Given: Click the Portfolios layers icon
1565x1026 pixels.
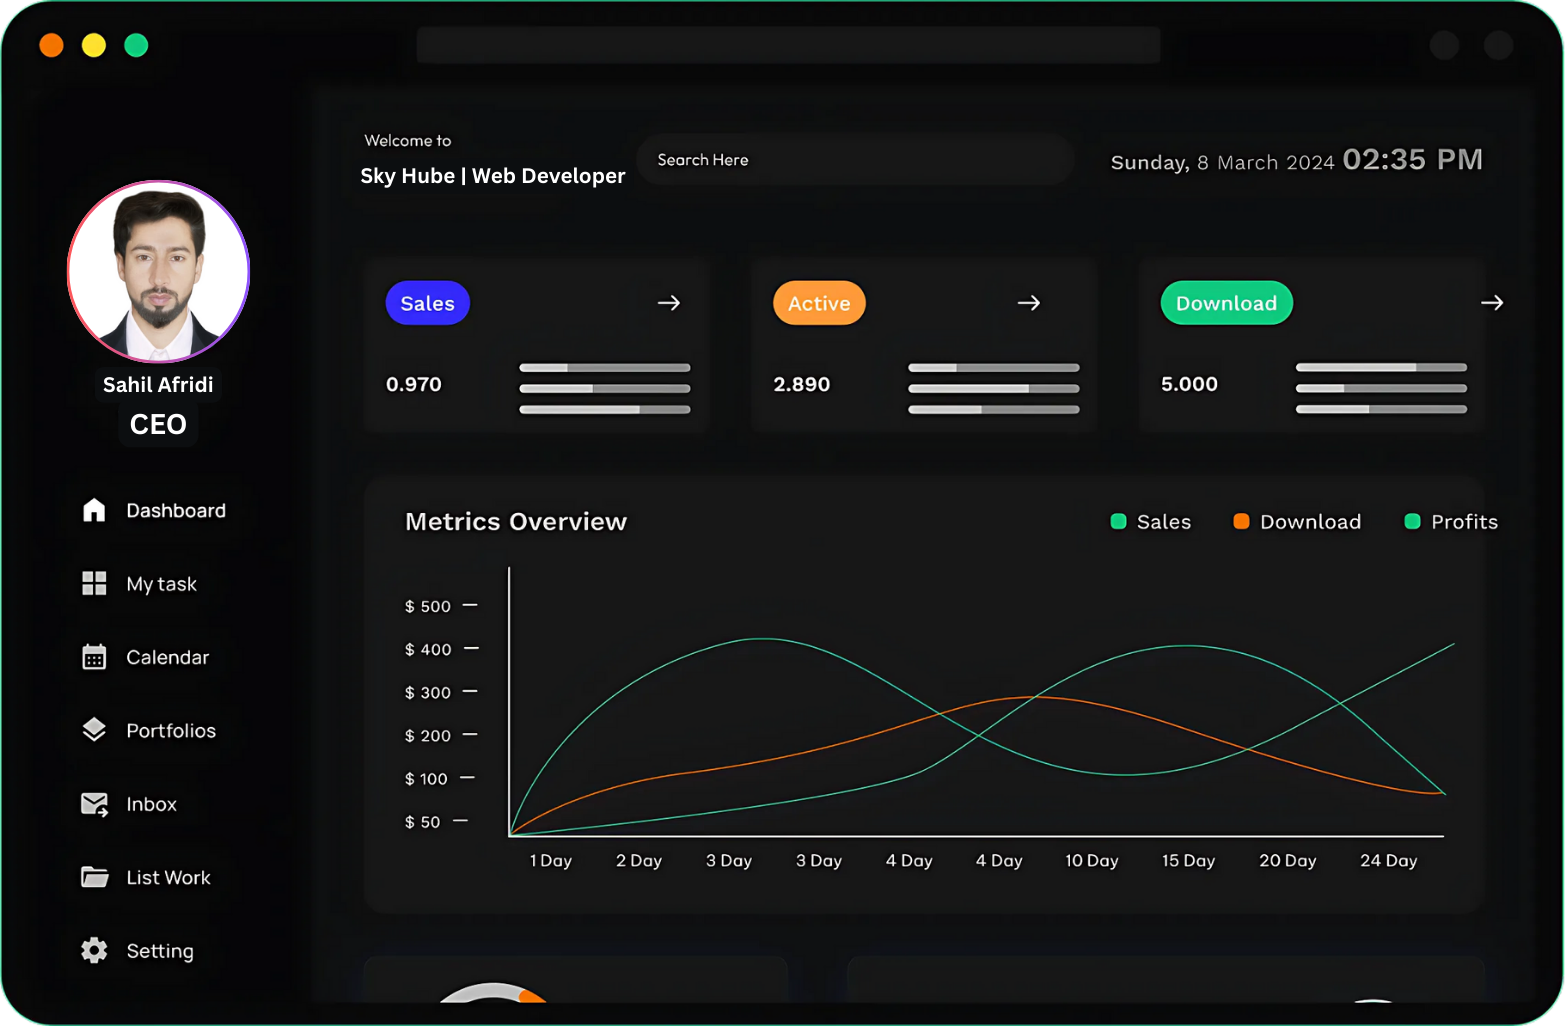Looking at the screenshot, I should (x=94, y=730).
